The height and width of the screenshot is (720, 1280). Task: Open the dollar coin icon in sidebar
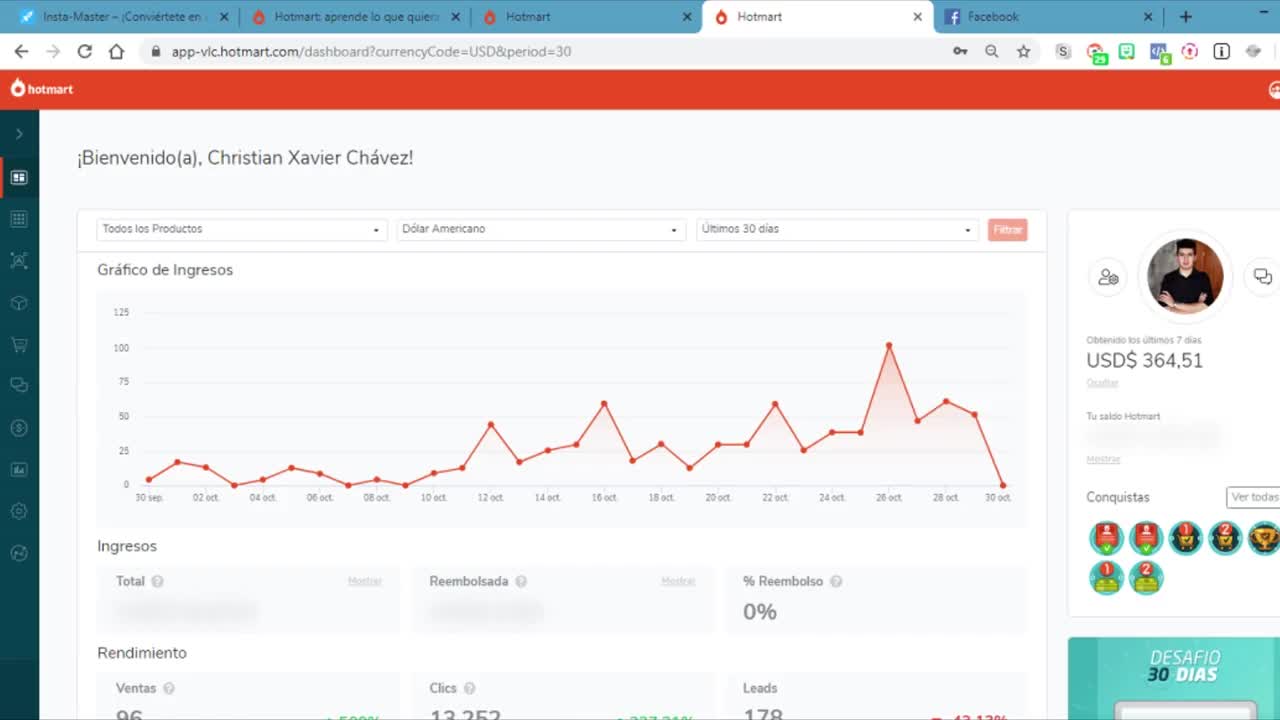click(19, 428)
